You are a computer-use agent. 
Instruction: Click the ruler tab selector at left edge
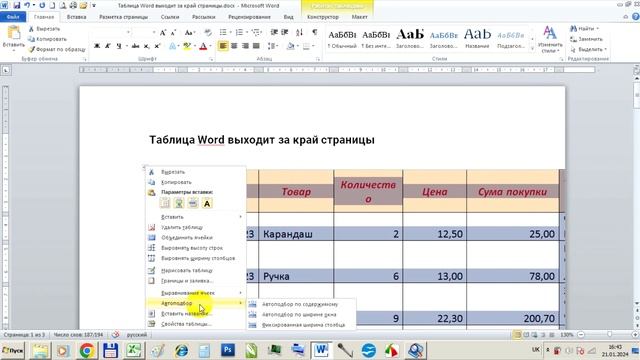pyautogui.click(x=6, y=70)
